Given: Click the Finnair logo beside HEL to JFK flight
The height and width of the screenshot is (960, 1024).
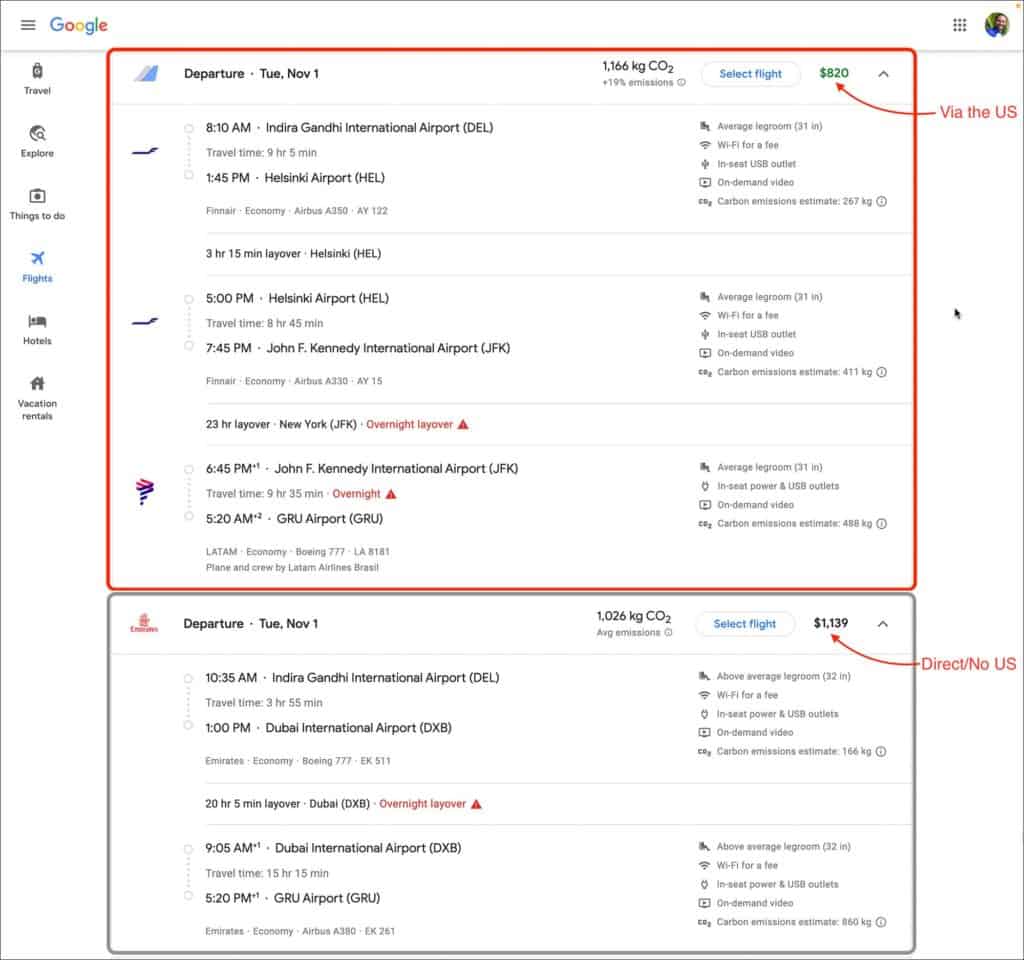Looking at the screenshot, I should click(145, 322).
